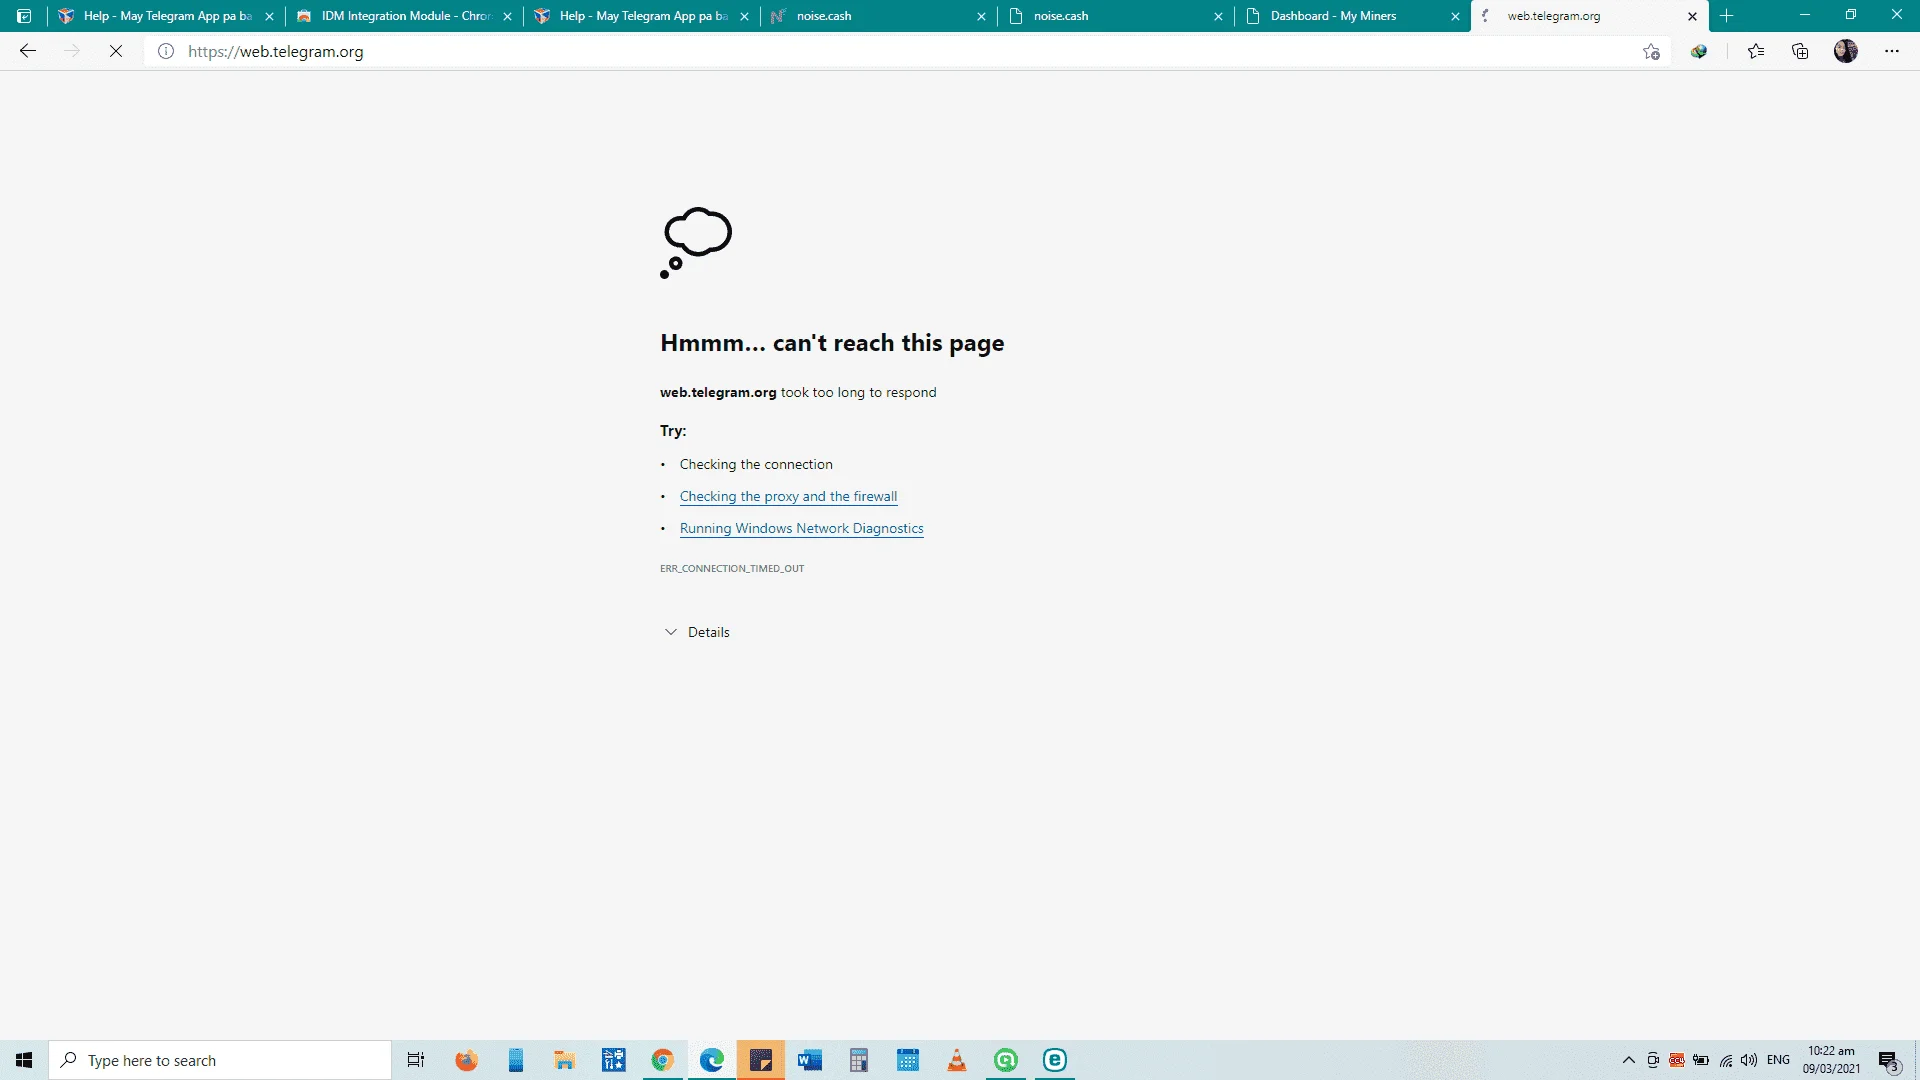Open the blue phone app on taskbar
The image size is (1920, 1080).
click(515, 1060)
